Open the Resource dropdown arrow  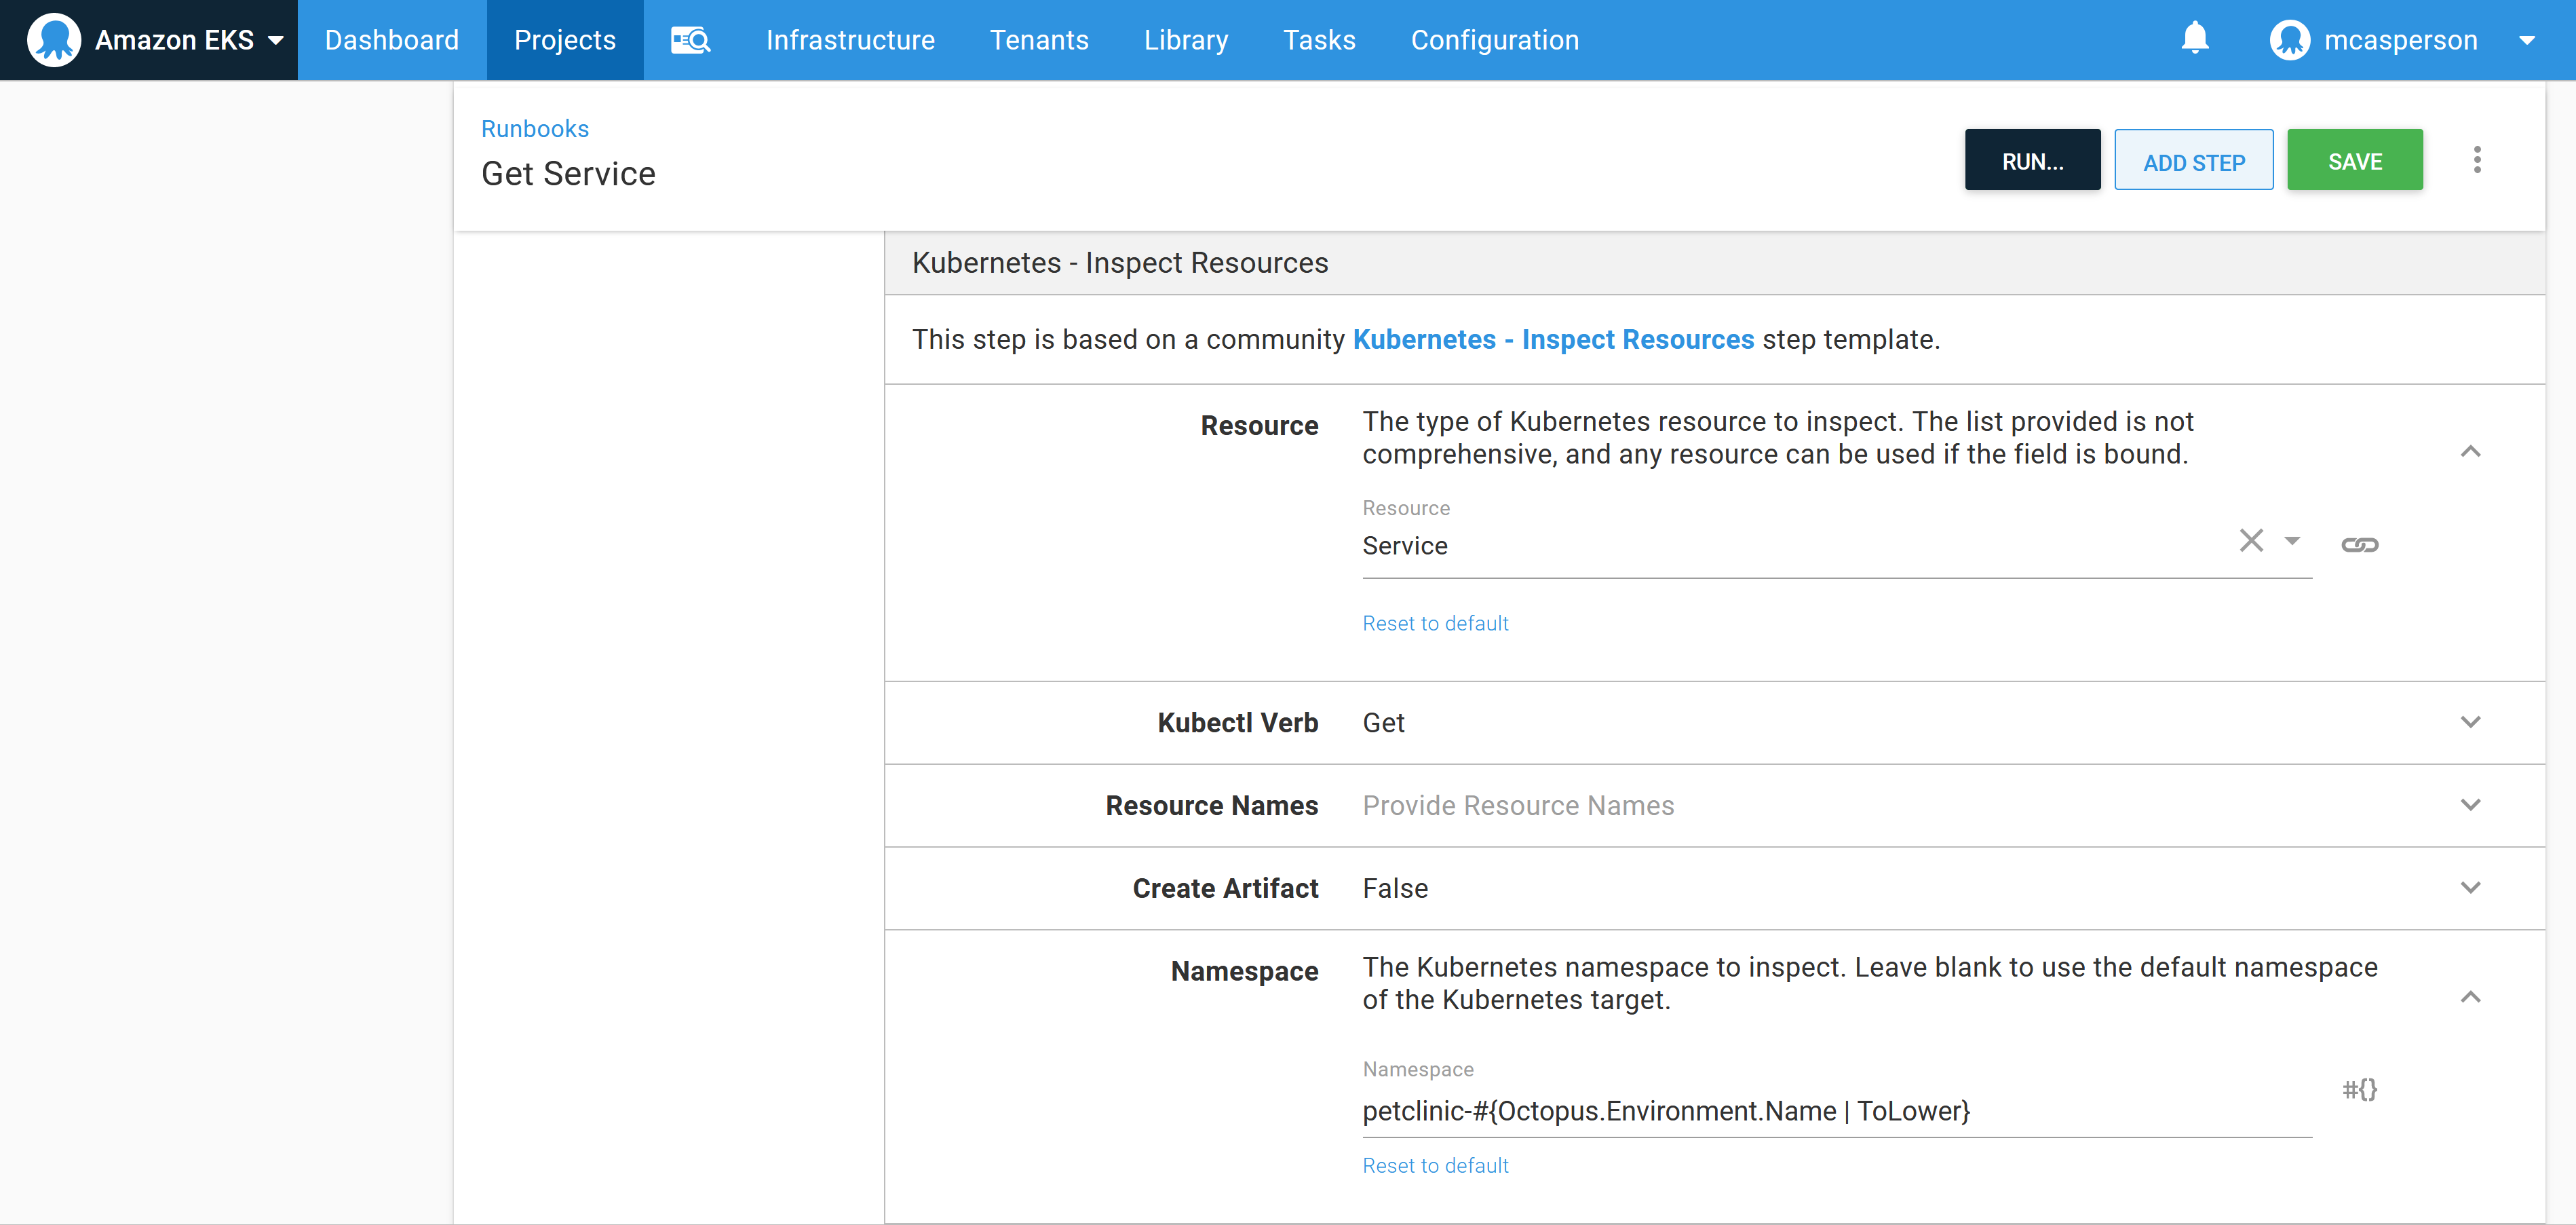pyautogui.click(x=2292, y=541)
